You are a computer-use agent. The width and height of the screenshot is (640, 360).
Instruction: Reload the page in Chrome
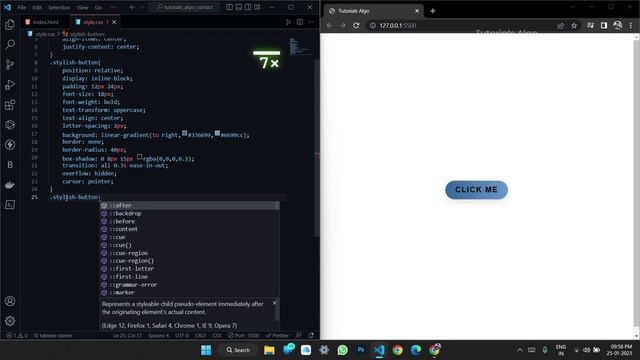[x=356, y=25]
